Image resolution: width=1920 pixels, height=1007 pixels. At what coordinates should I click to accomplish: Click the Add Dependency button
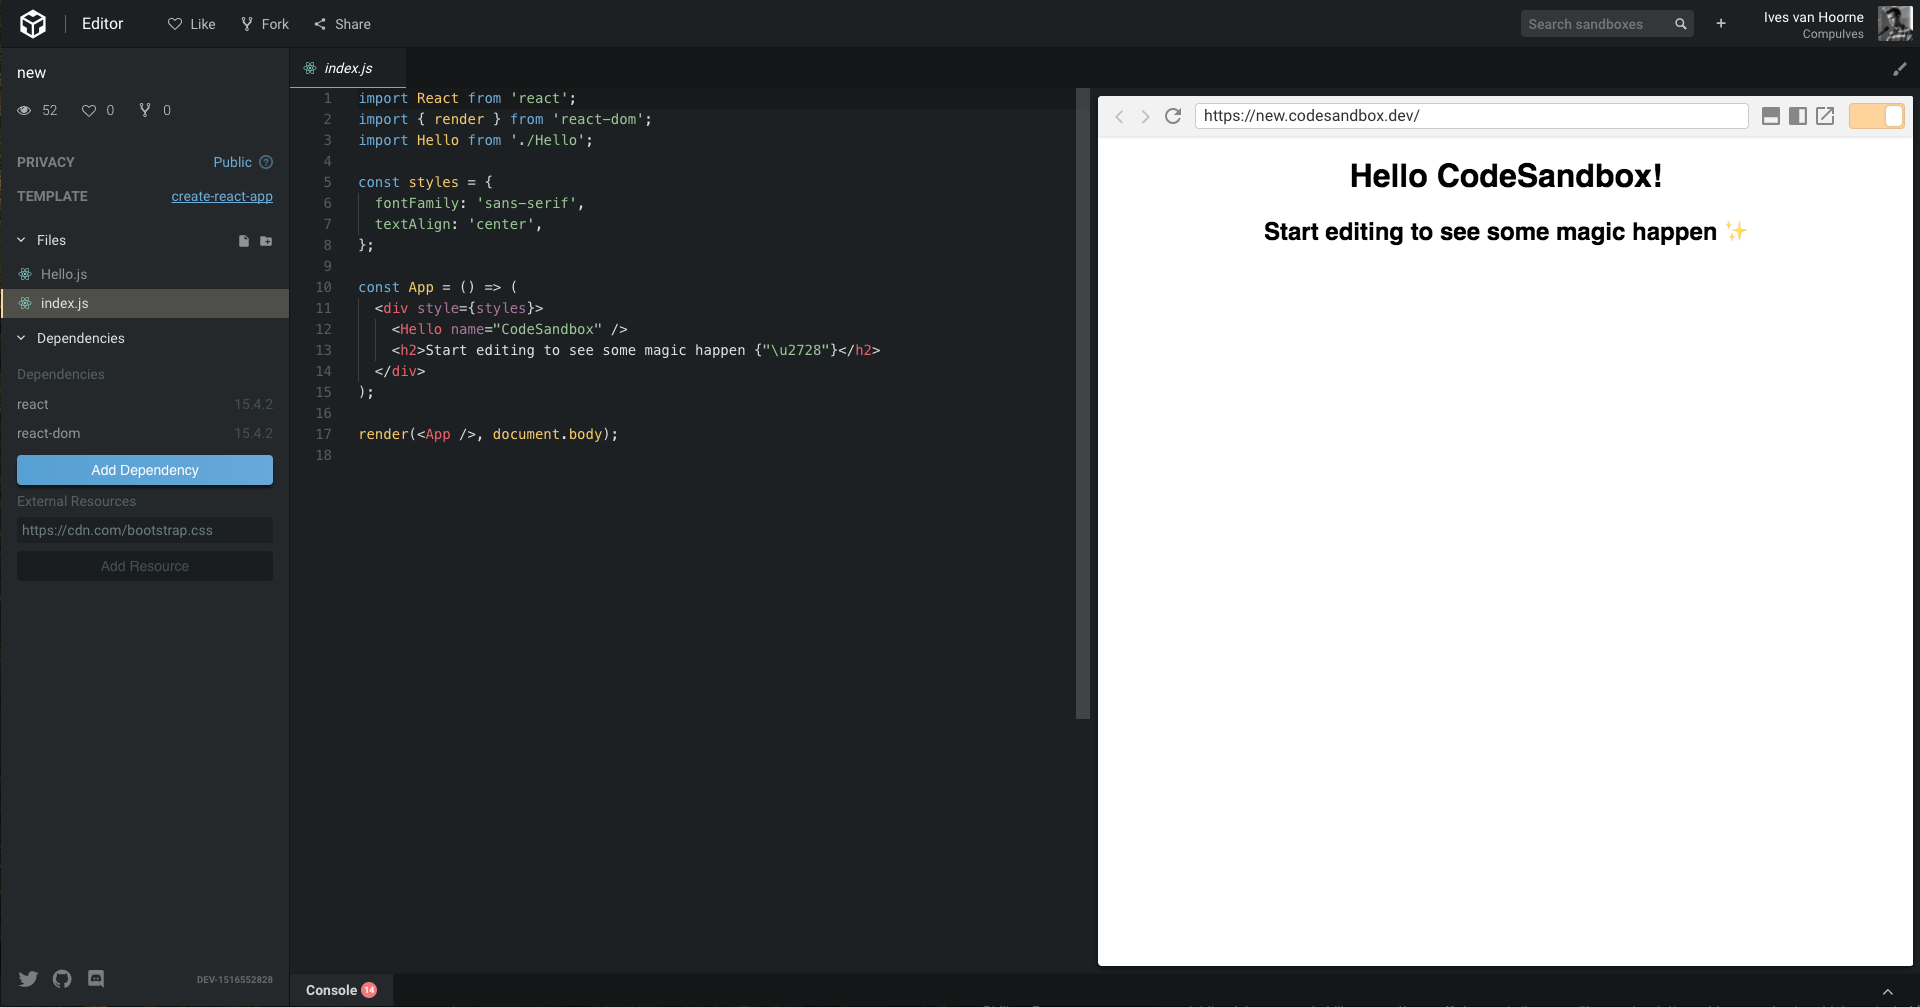pos(145,470)
